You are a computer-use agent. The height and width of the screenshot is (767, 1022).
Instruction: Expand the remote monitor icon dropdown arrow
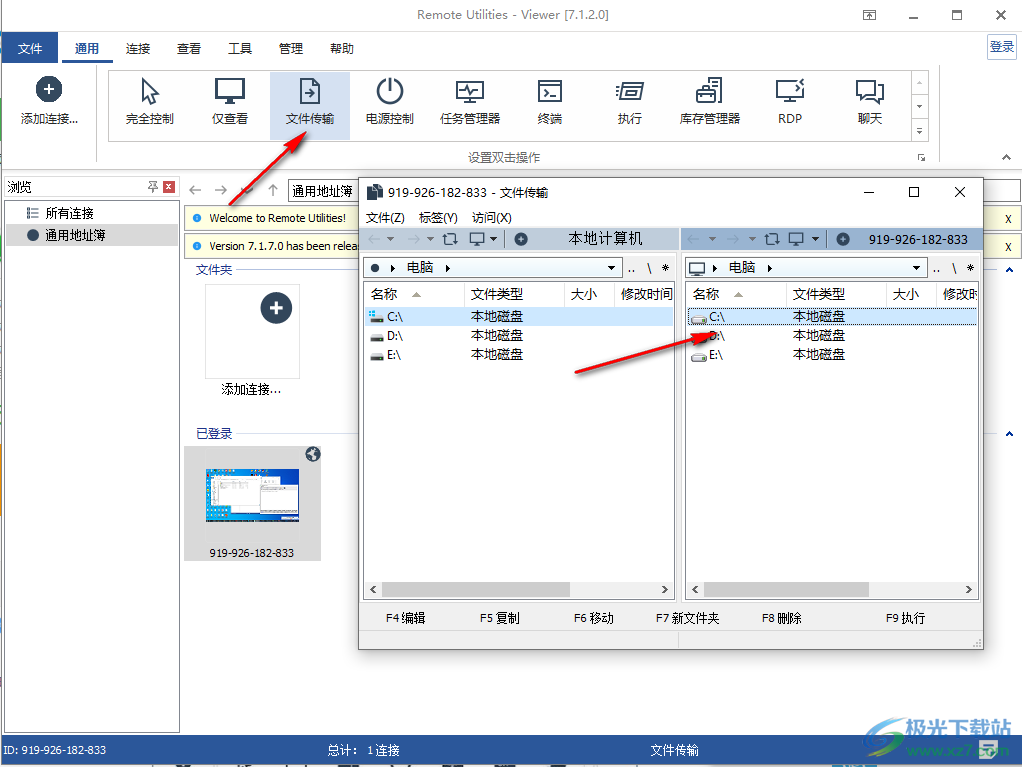[815, 239]
